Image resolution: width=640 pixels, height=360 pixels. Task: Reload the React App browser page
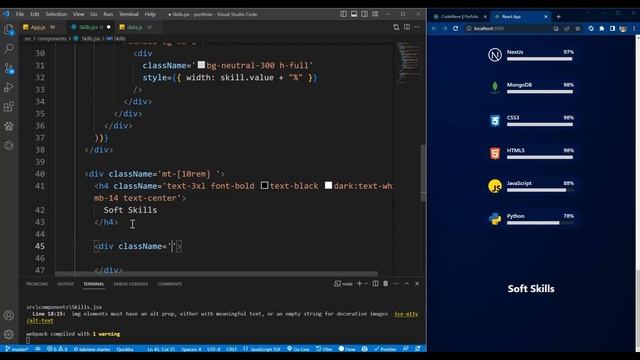coord(456,29)
